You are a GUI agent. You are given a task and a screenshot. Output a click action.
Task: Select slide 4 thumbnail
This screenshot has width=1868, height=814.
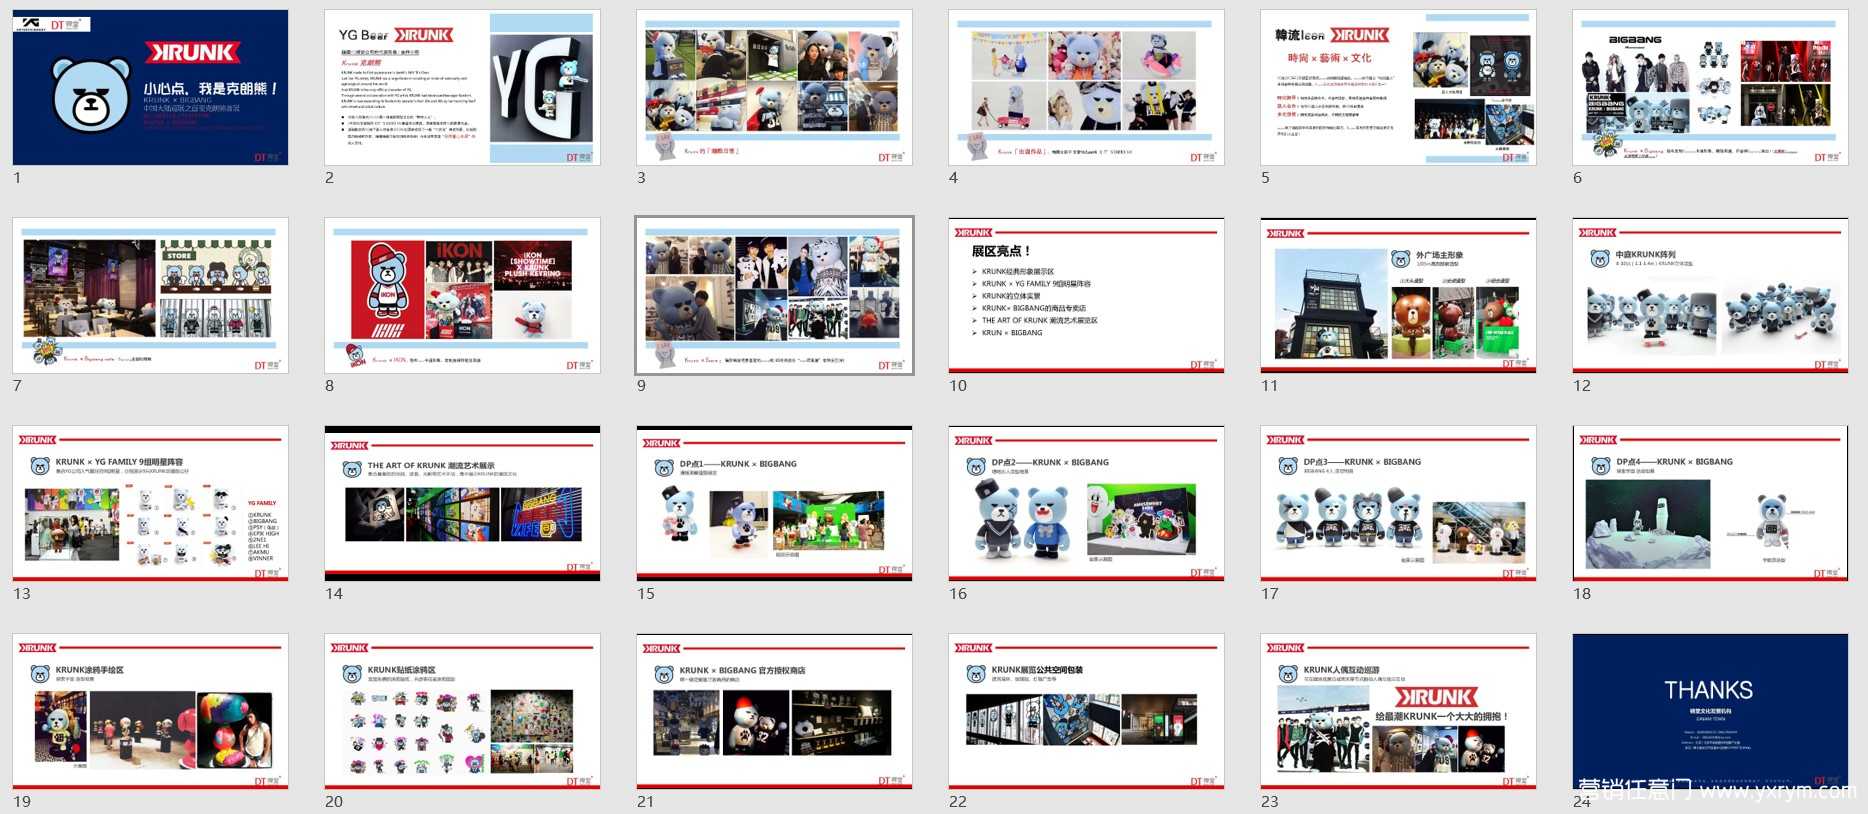click(1086, 88)
